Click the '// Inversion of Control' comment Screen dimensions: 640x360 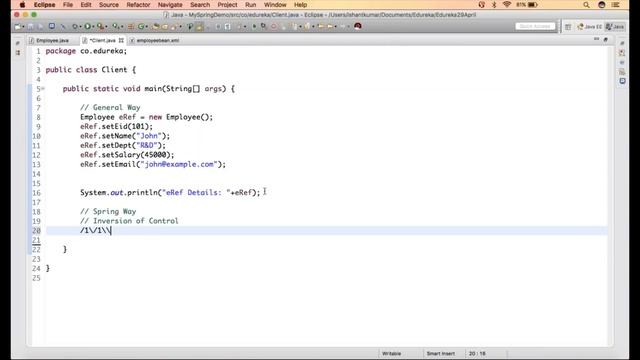click(129, 221)
